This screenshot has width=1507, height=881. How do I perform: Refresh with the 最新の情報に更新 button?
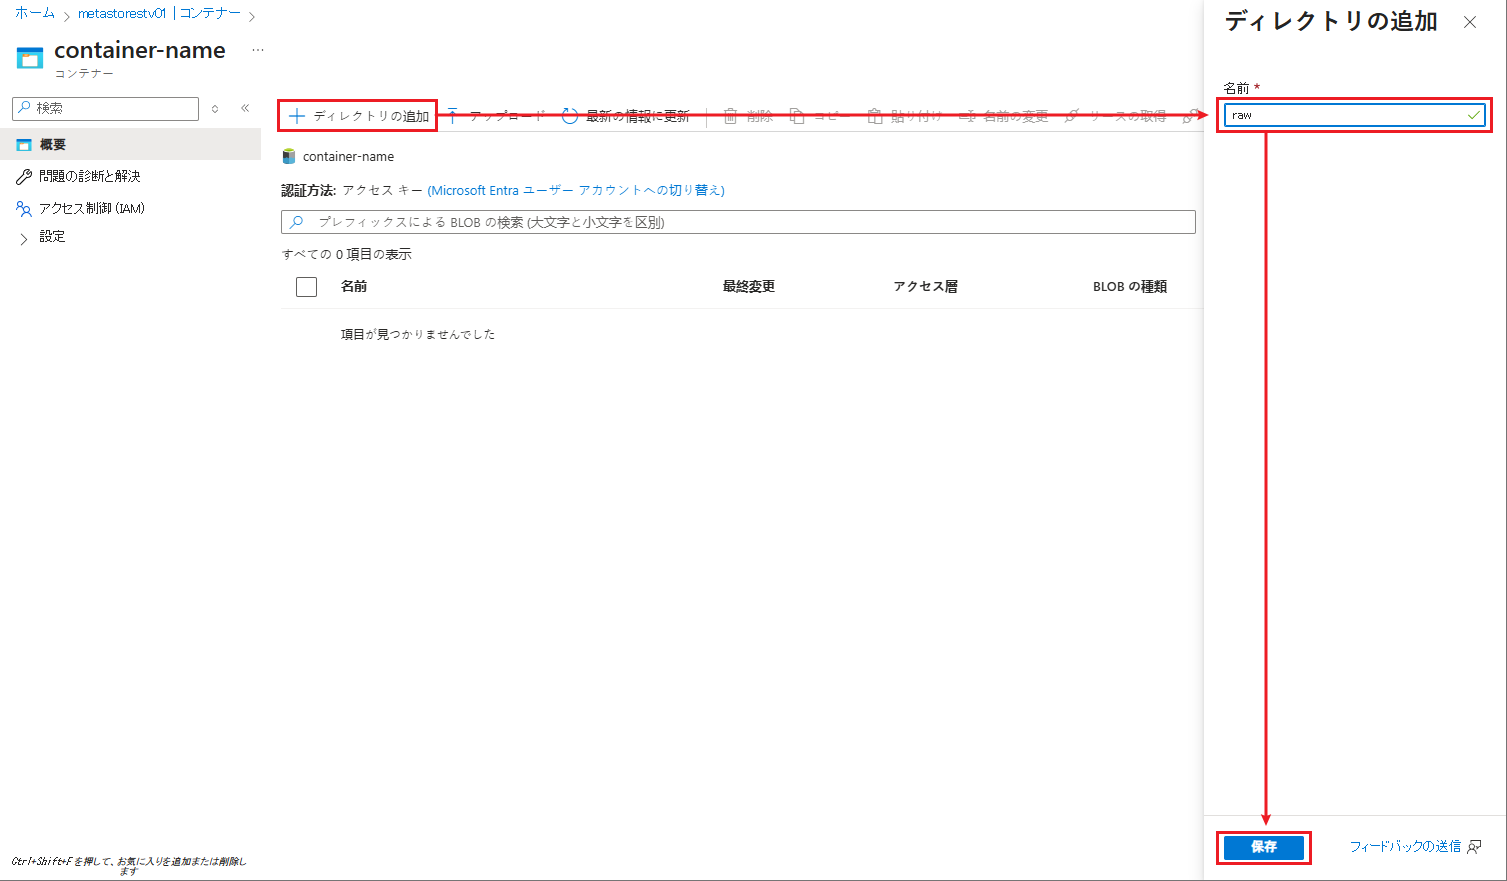click(626, 116)
